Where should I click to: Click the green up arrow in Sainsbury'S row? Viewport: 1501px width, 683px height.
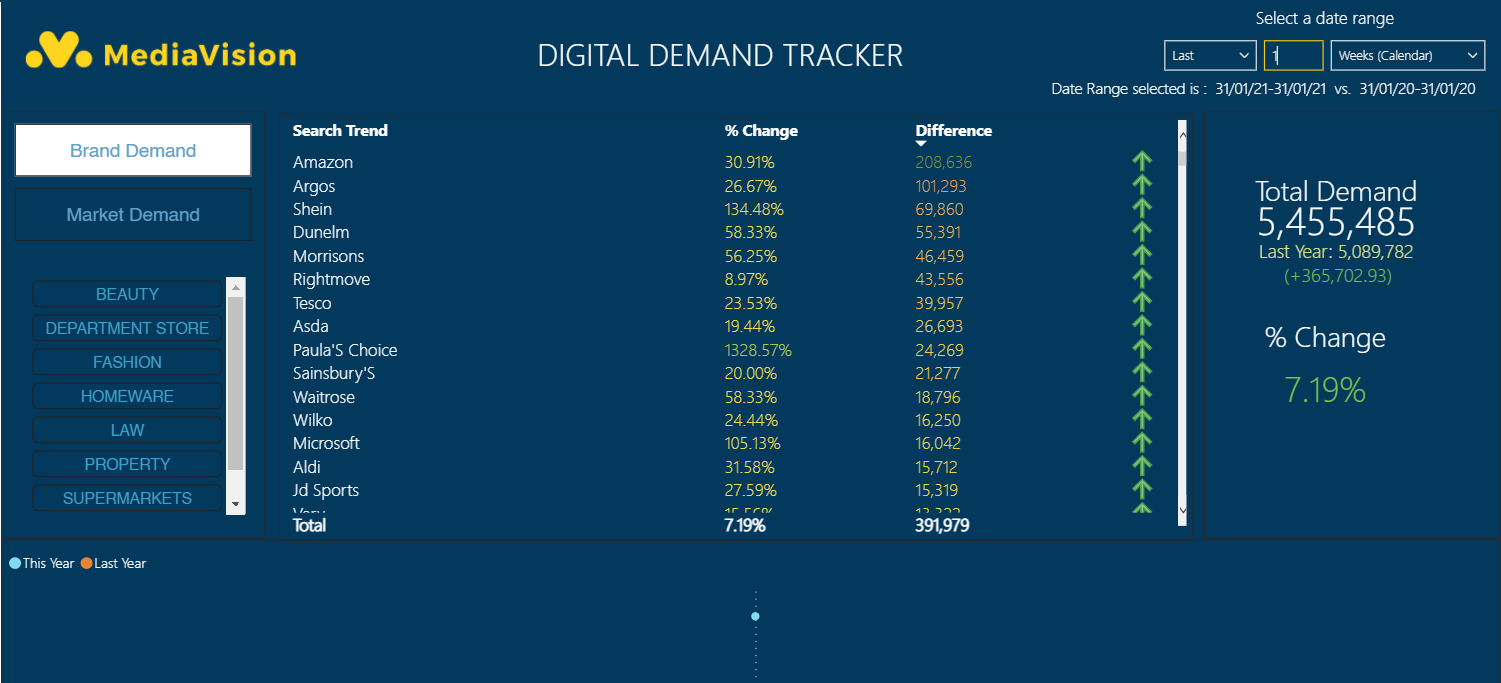tap(1141, 373)
